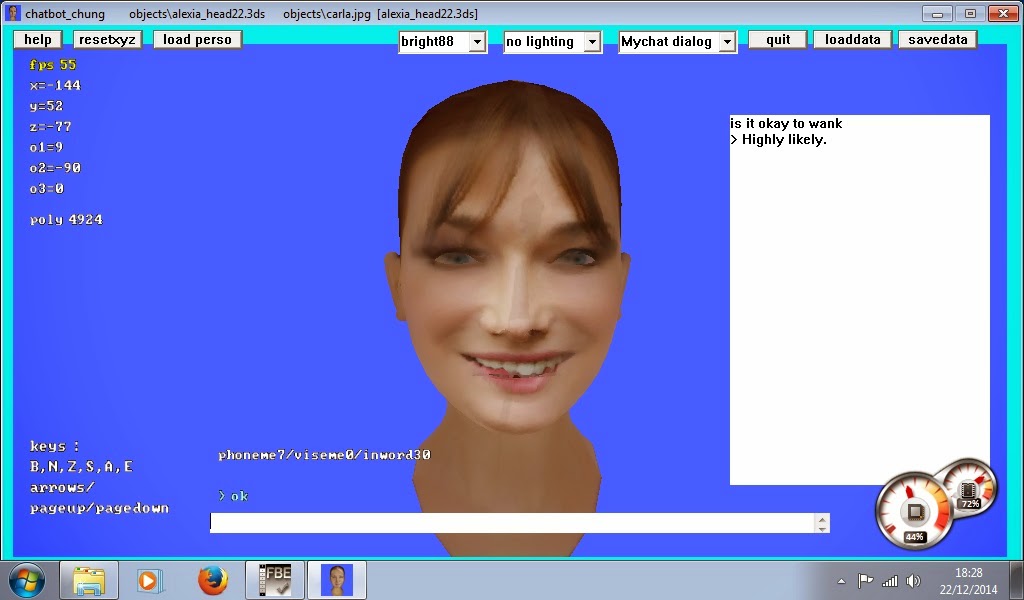Image resolution: width=1024 pixels, height=600 pixels.
Task: Focus the chat text input field
Action: pos(513,523)
